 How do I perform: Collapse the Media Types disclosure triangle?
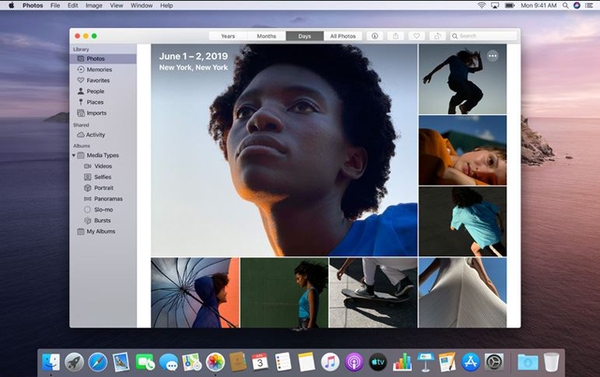(x=73, y=155)
